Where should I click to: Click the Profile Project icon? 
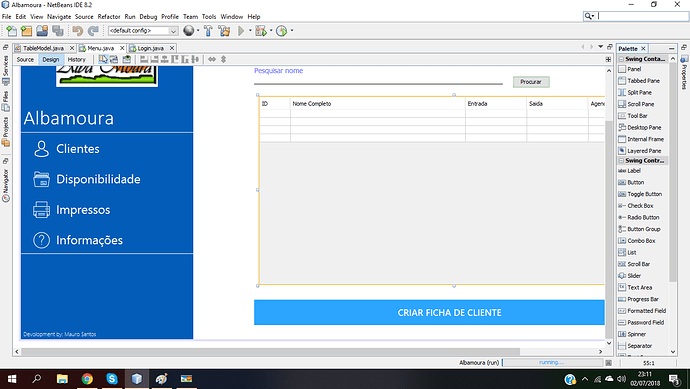pos(282,31)
